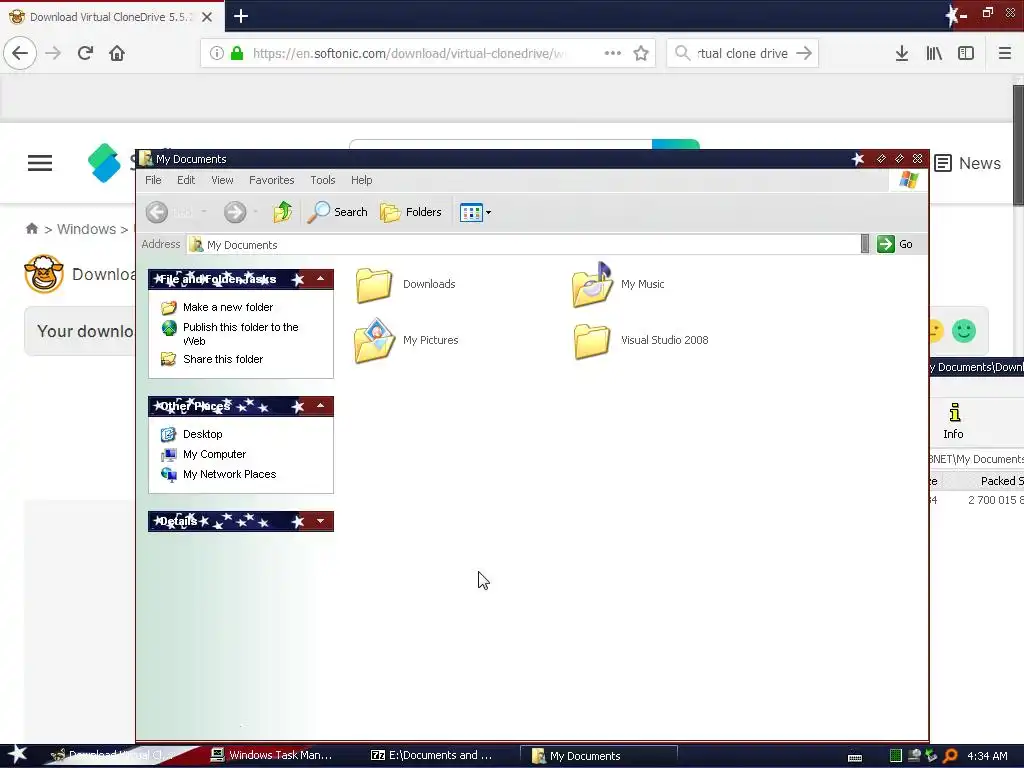The image size is (1024, 768).
Task: Reload the page in Firefox
Action: [85, 54]
